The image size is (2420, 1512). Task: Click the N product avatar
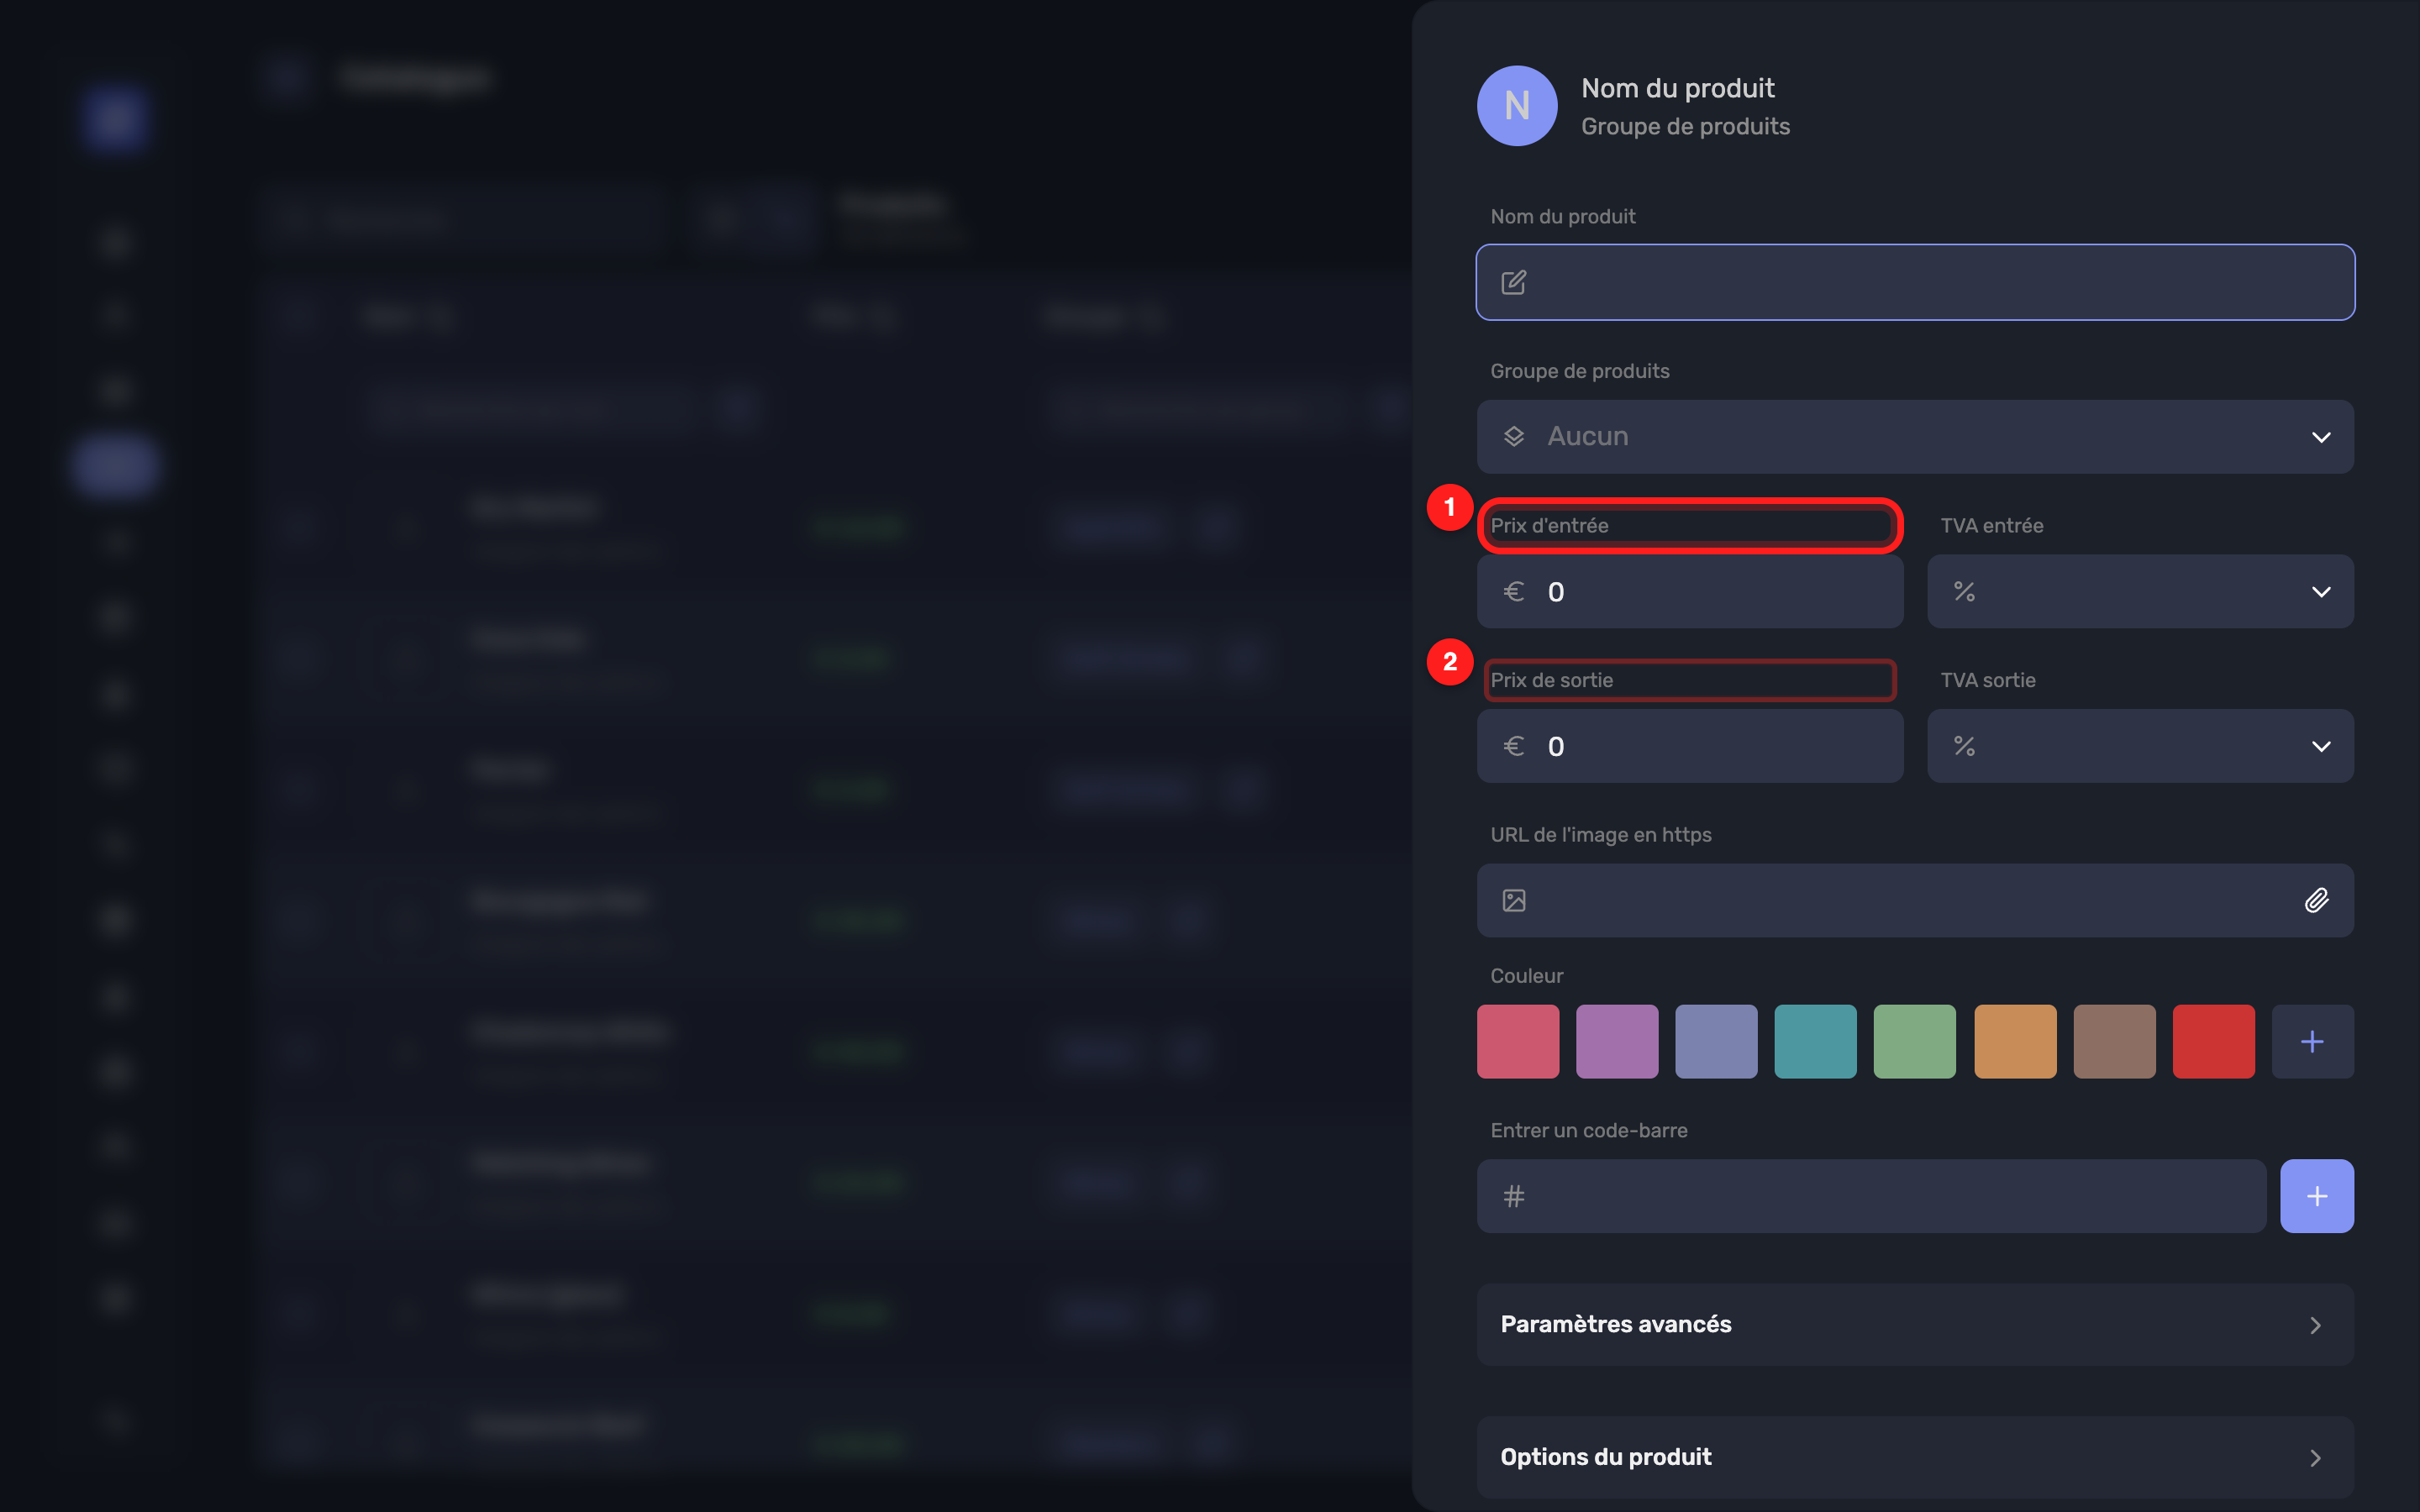pyautogui.click(x=1517, y=106)
